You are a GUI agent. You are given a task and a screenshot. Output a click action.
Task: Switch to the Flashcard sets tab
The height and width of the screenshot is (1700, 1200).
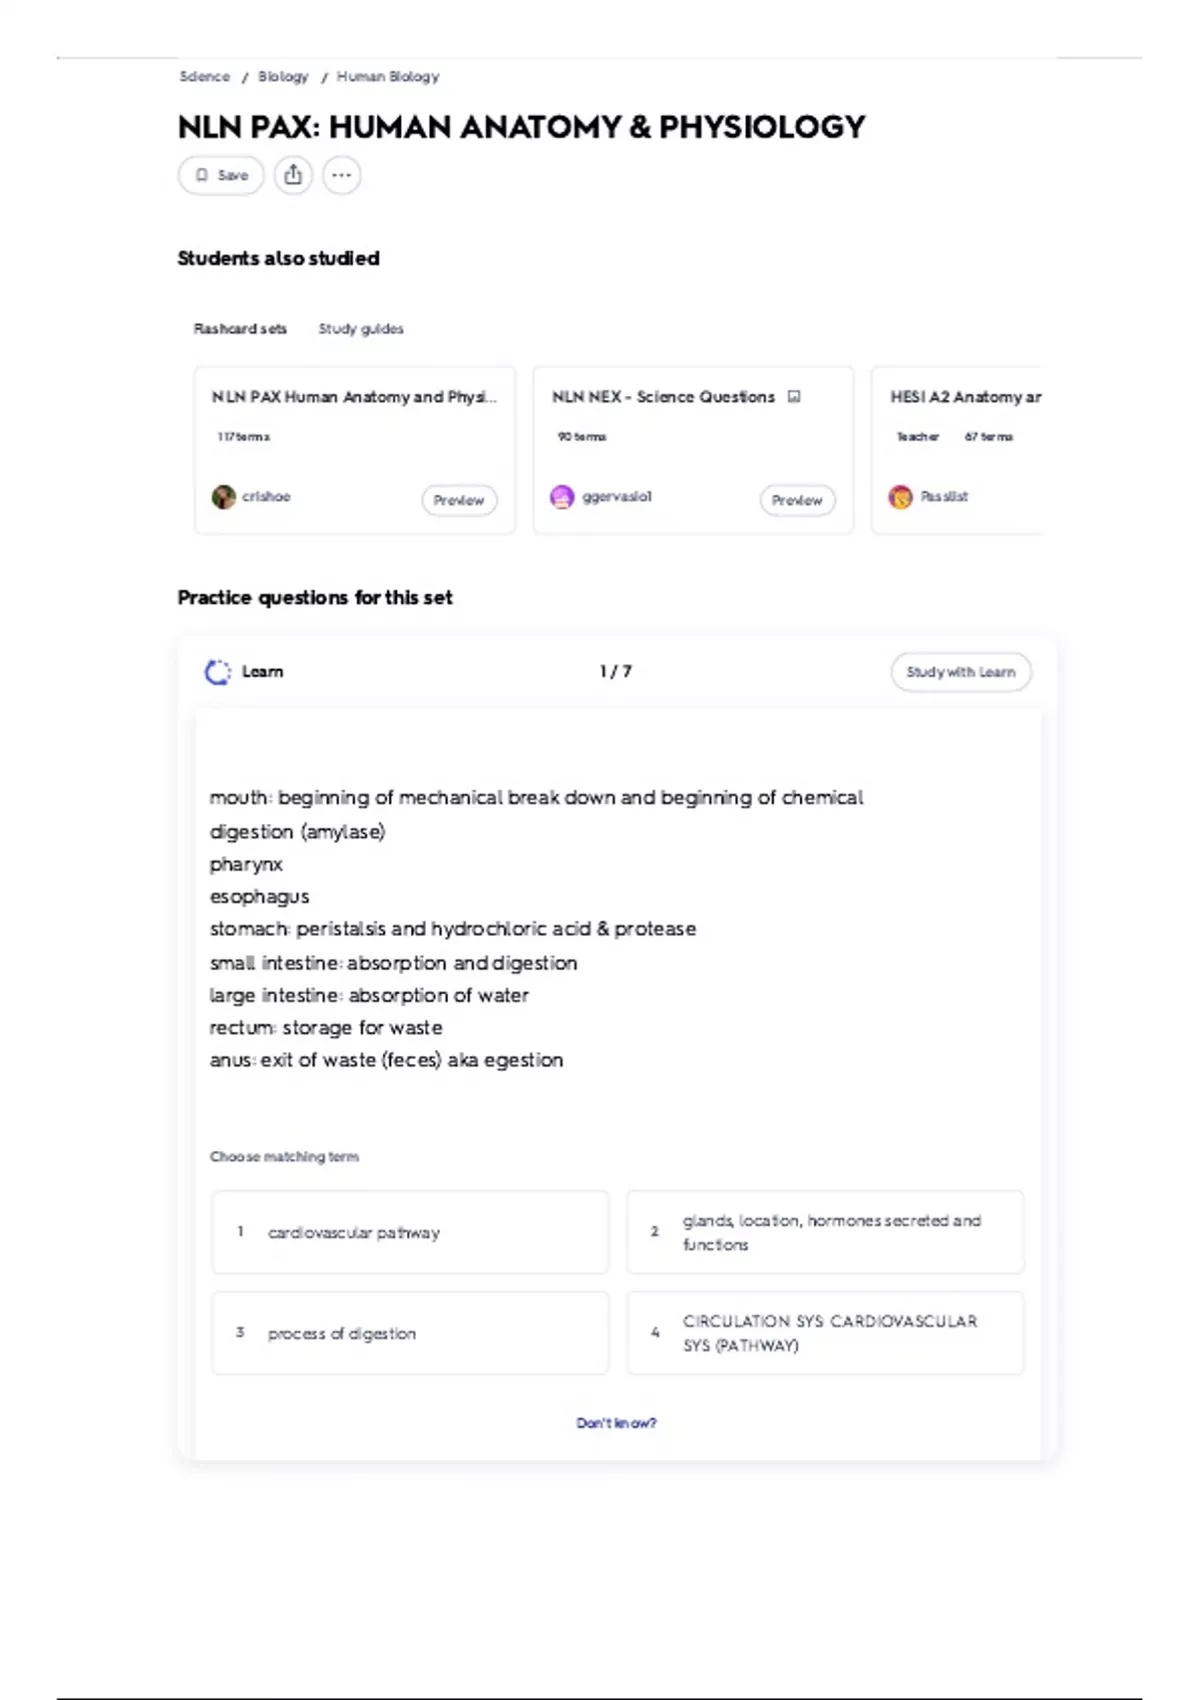[240, 329]
